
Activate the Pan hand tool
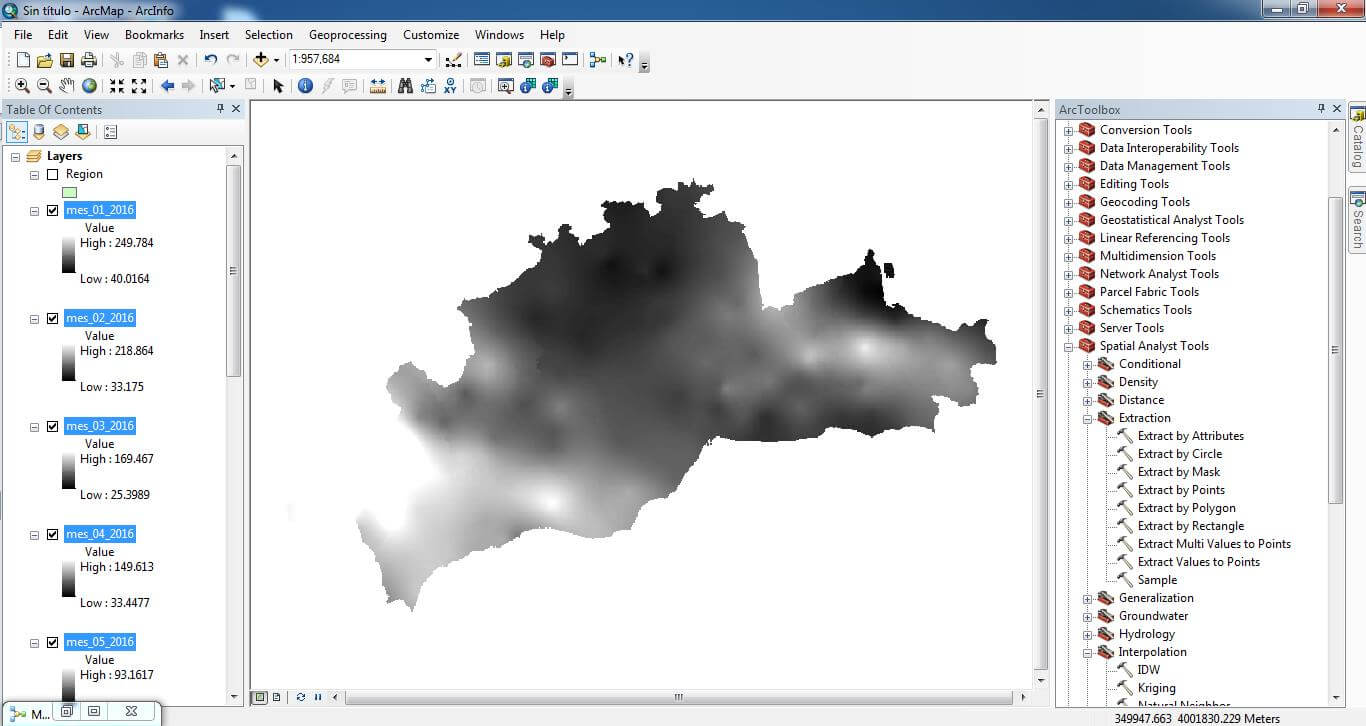pyautogui.click(x=67, y=86)
